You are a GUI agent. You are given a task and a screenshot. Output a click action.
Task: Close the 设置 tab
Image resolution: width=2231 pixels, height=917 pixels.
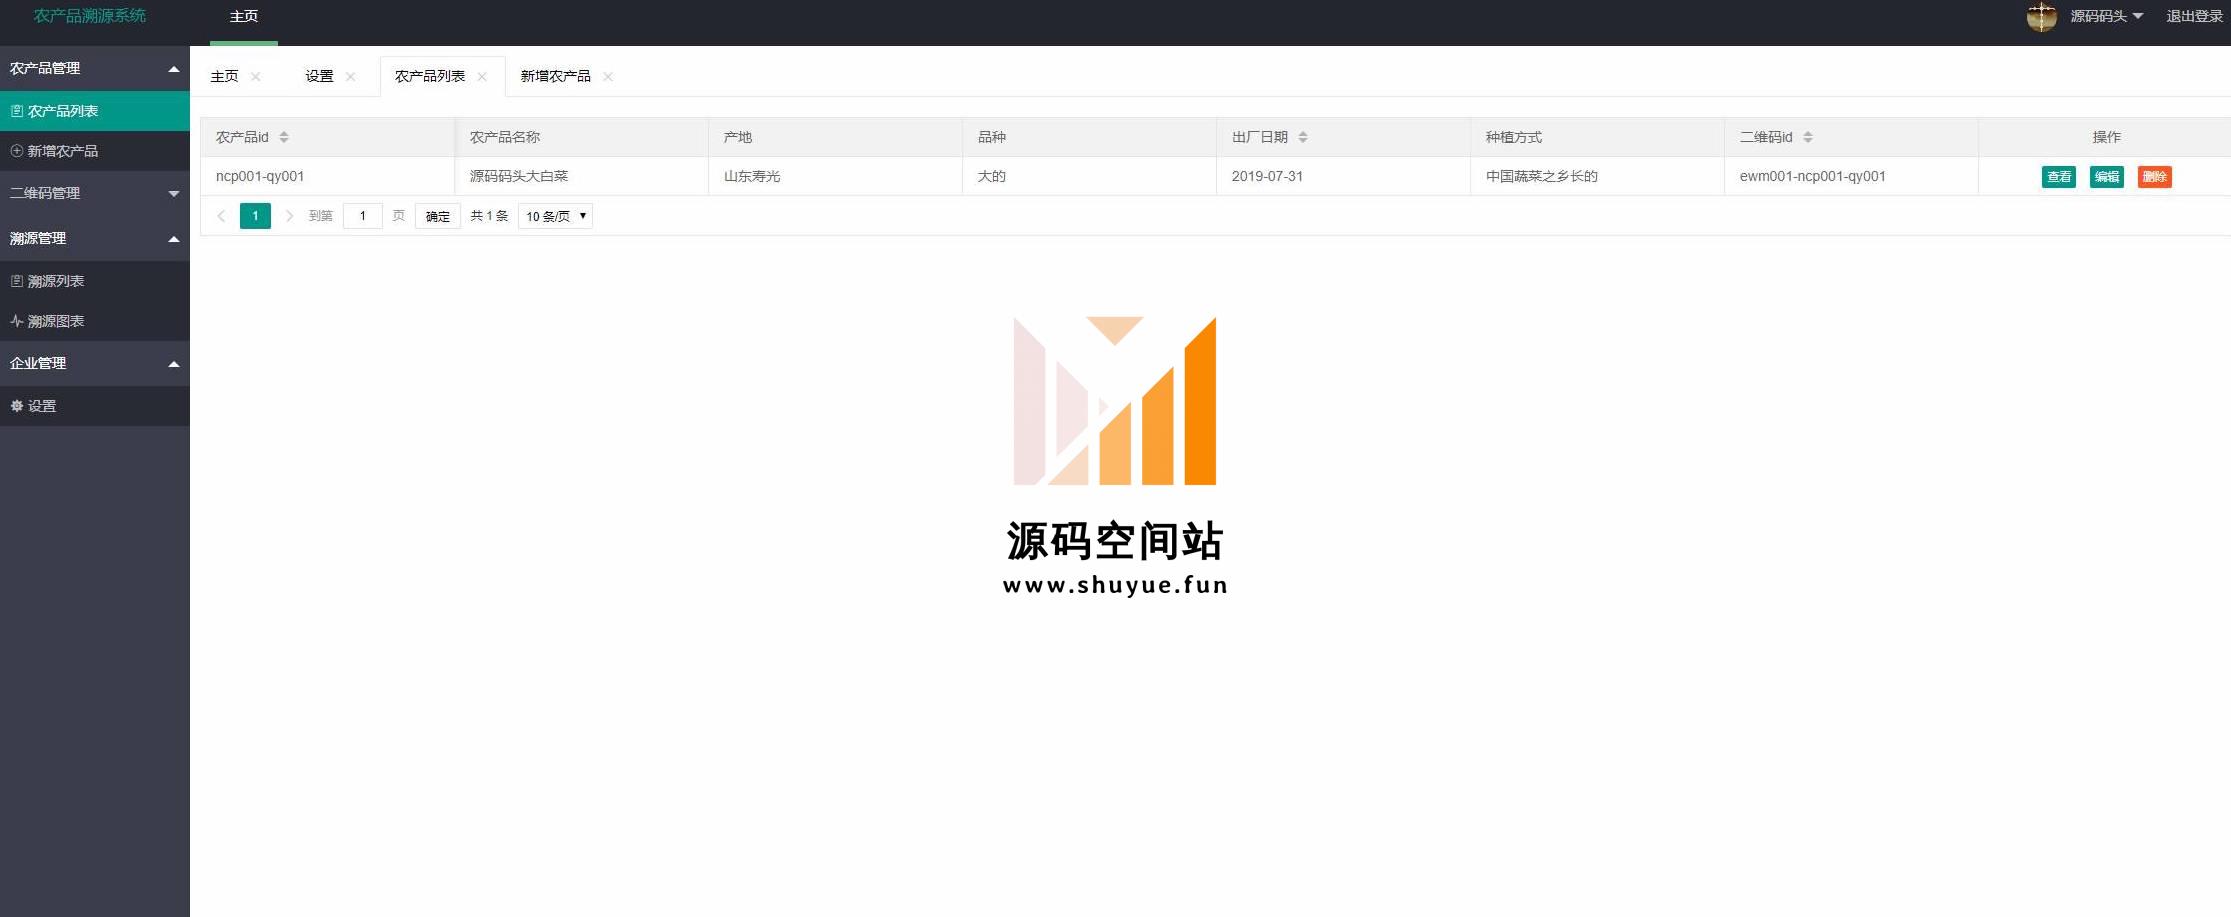[x=350, y=77]
